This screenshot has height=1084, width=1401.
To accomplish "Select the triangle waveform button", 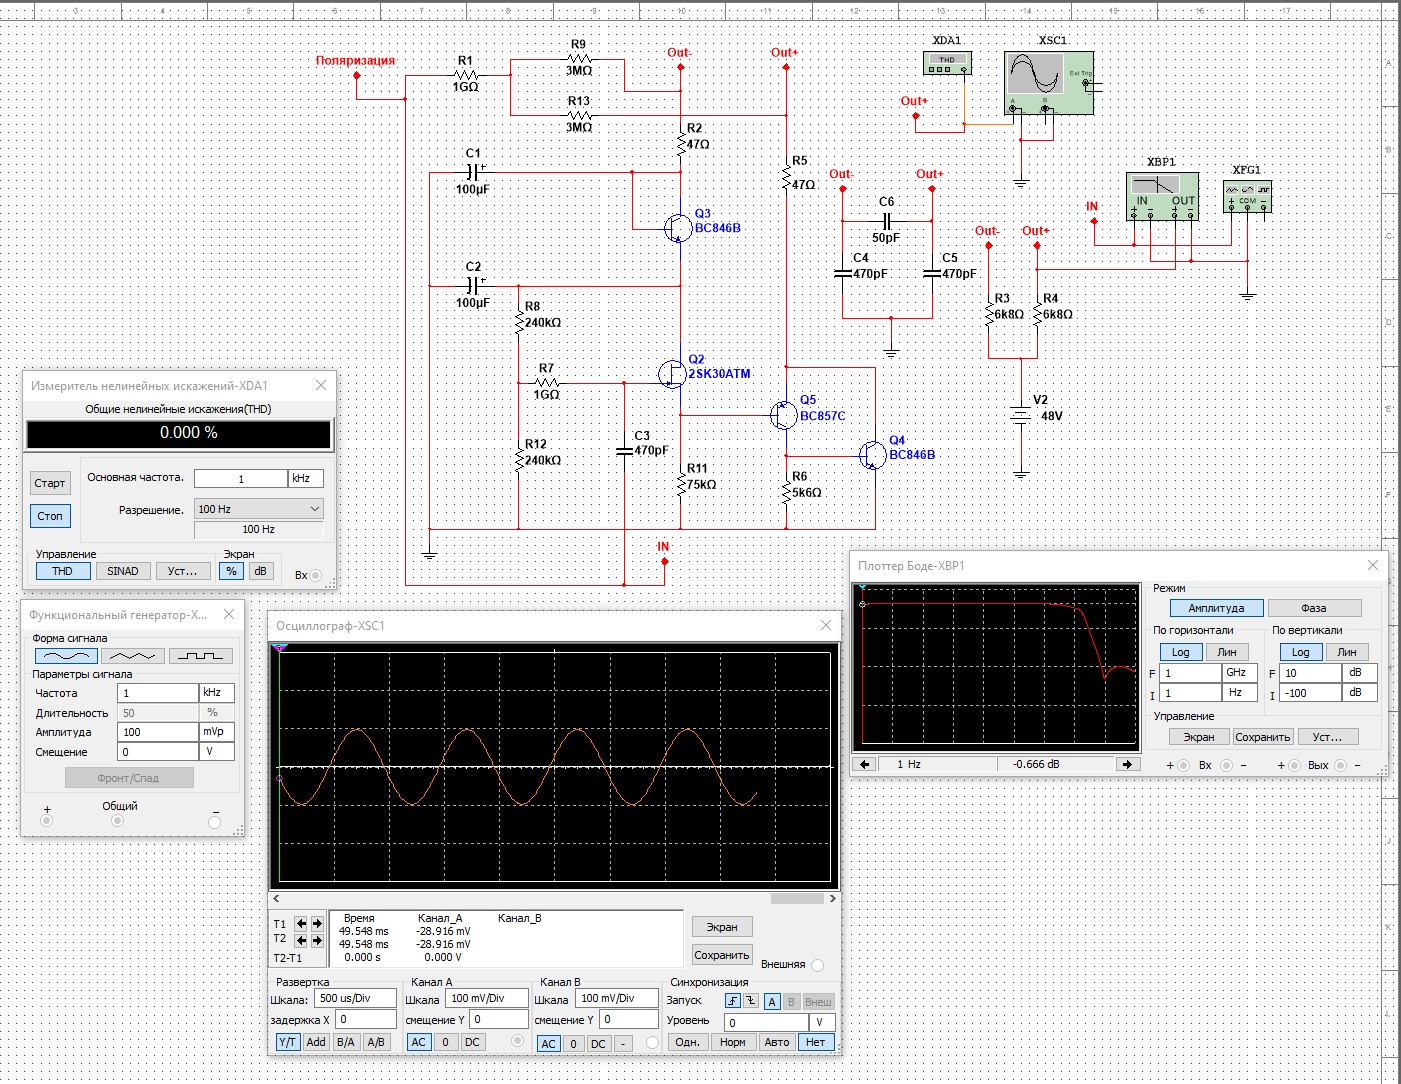I will pyautogui.click(x=133, y=656).
